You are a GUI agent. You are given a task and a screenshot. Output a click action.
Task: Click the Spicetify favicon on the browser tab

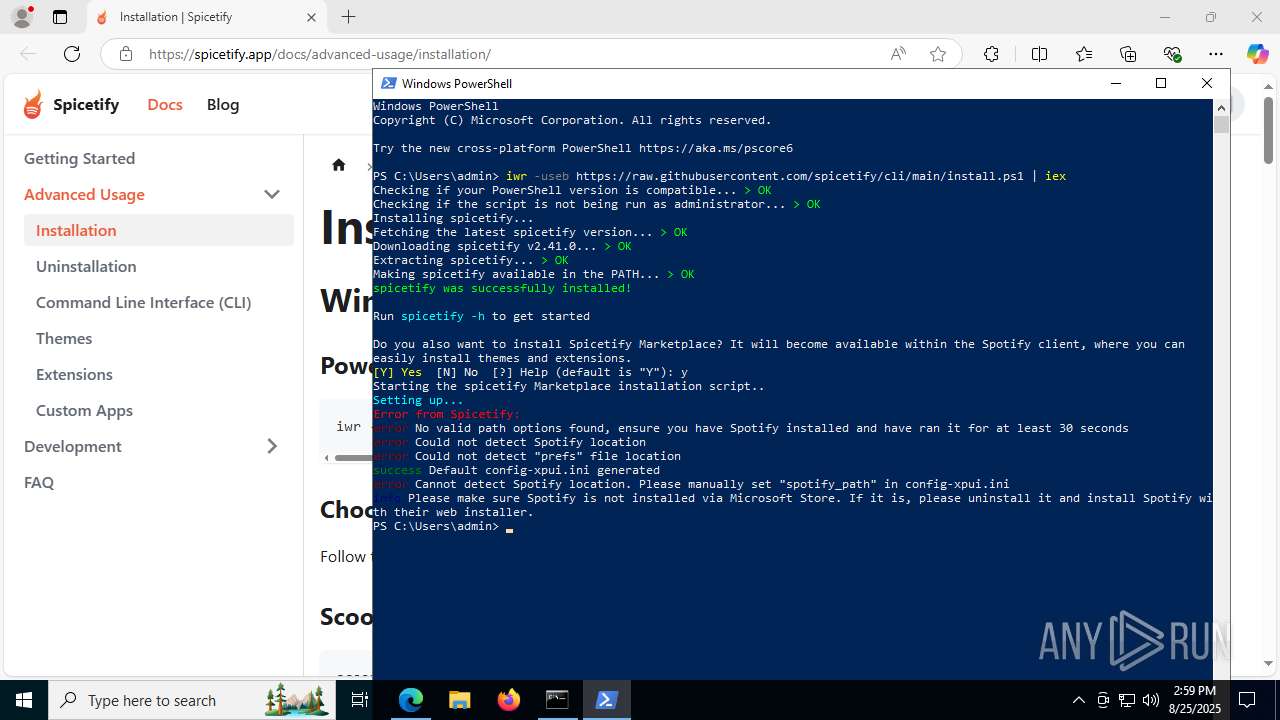coord(101,17)
